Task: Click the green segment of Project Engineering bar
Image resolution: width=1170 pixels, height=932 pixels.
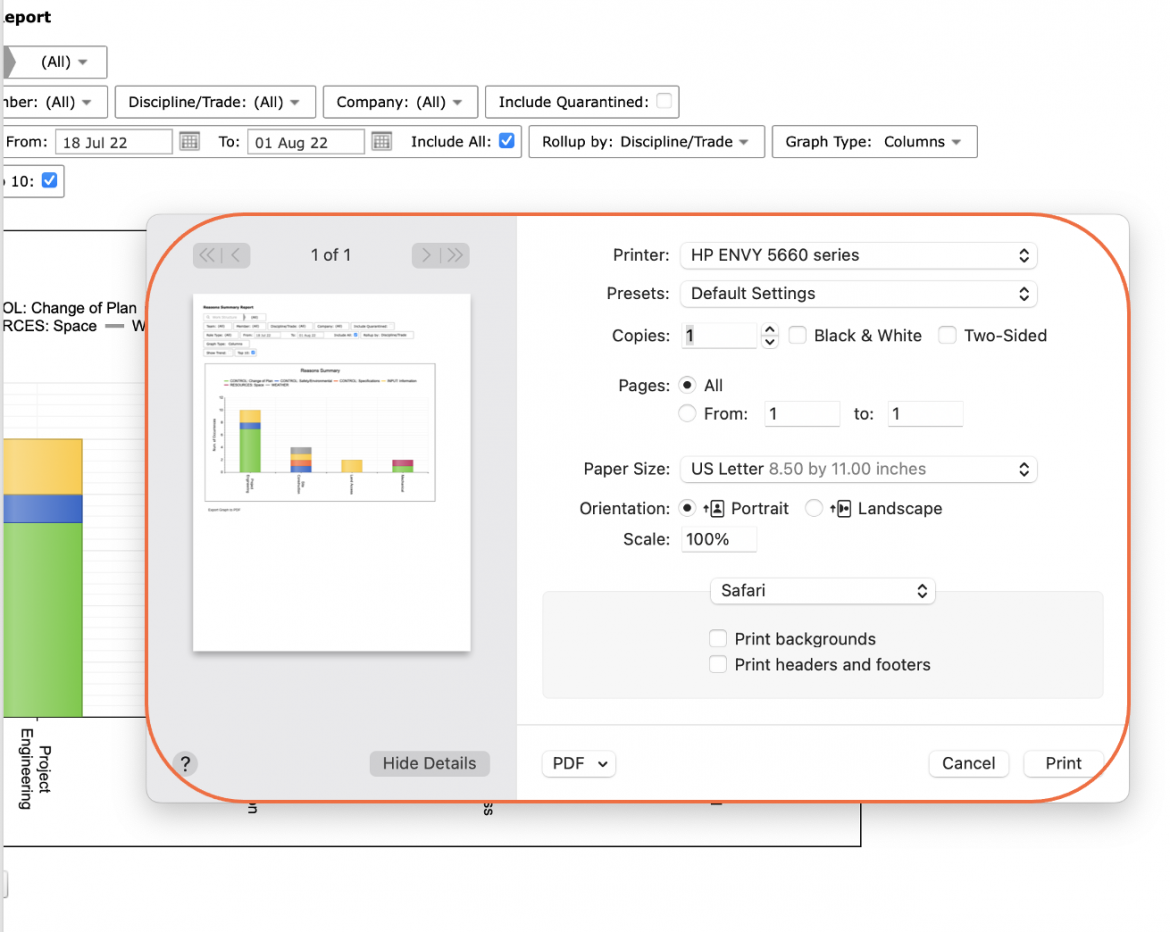Action: click(x=43, y=619)
